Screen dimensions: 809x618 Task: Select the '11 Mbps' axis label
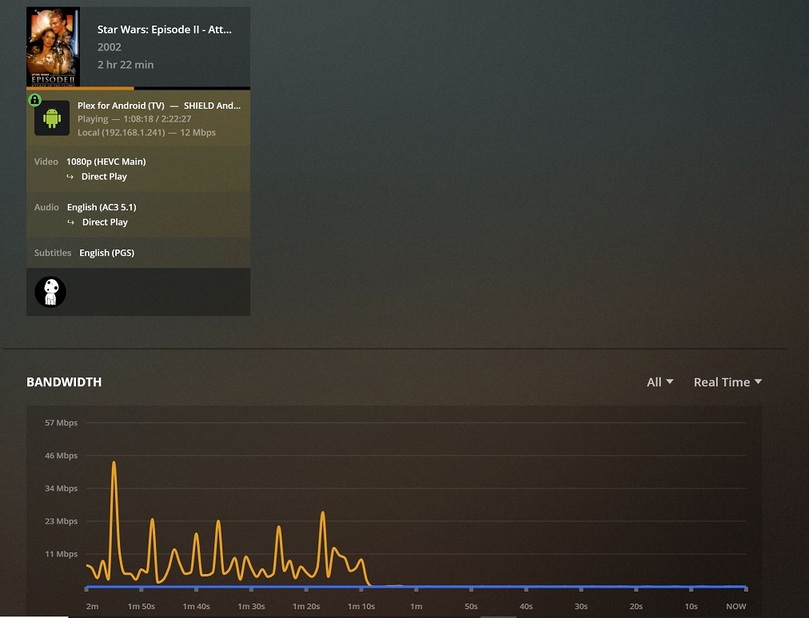tap(61, 554)
